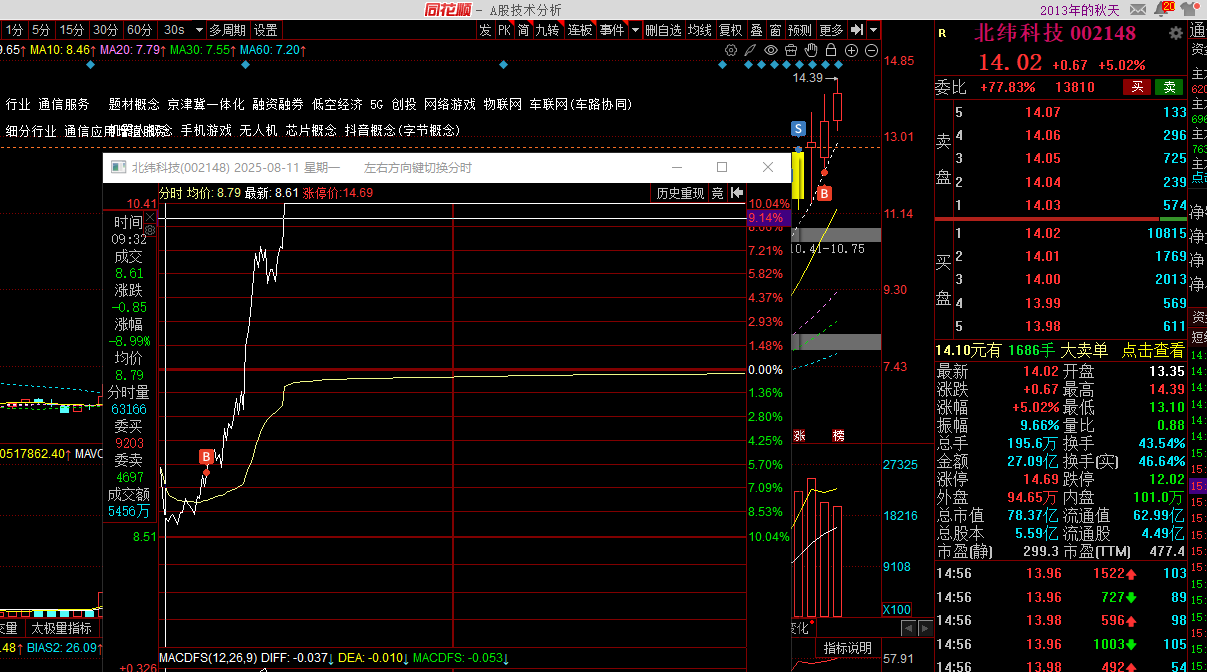
Task: Select the 低空经济 concept tag
Action: click(337, 104)
